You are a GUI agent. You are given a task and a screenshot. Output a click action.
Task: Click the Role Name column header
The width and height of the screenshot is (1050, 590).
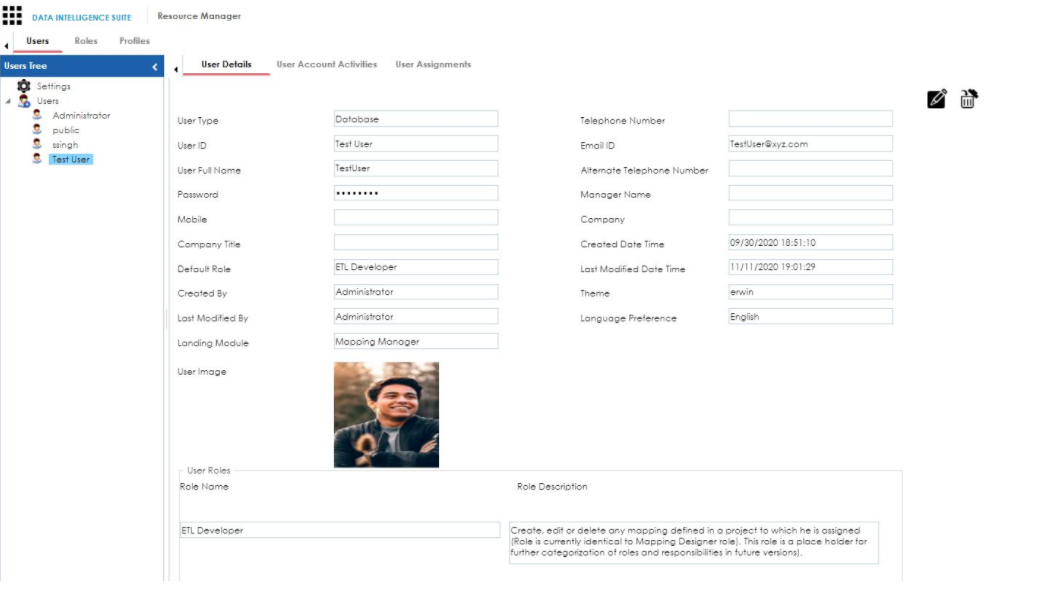(x=204, y=487)
